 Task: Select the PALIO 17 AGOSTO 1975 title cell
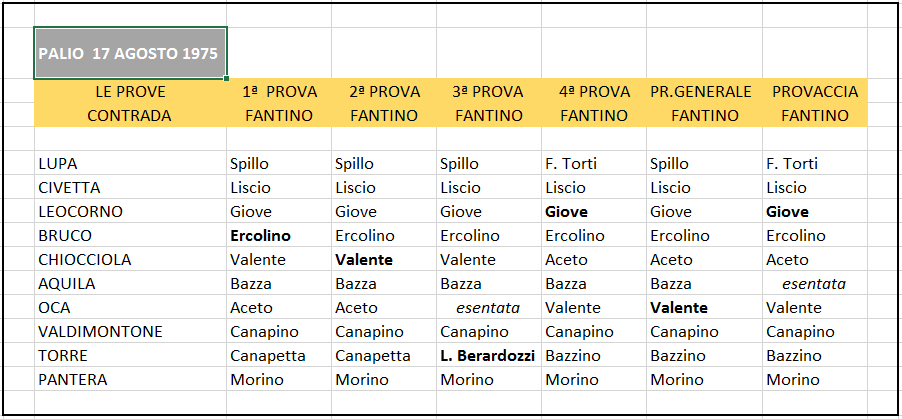tap(130, 52)
